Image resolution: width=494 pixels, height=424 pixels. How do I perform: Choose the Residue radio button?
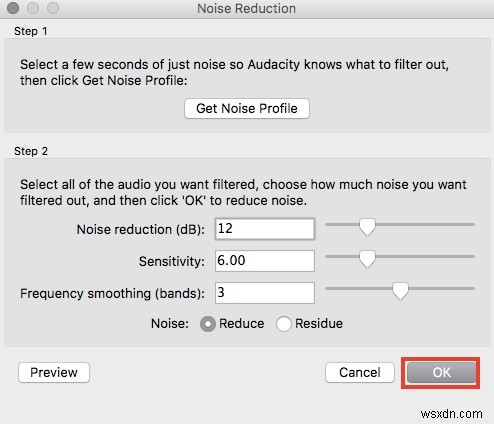click(x=284, y=324)
